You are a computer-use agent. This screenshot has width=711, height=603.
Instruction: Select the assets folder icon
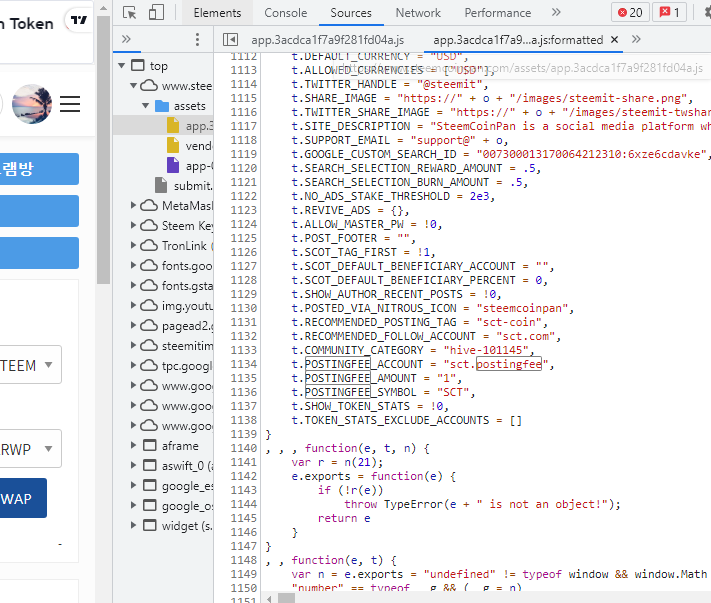162,106
